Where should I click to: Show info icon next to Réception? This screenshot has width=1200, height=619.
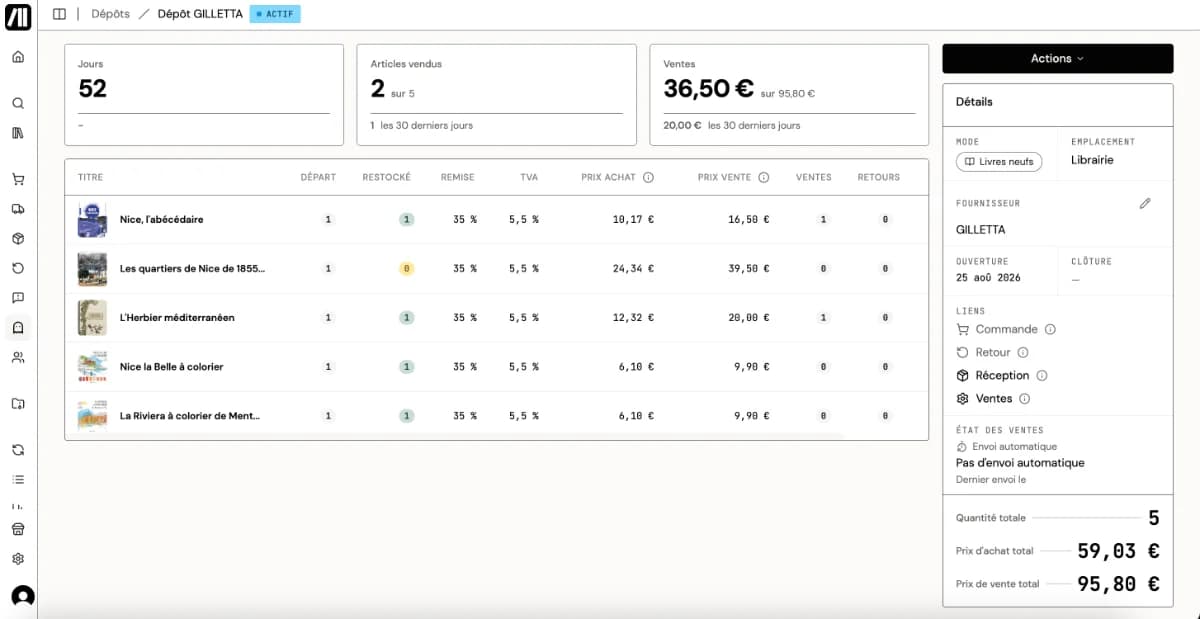[1041, 375]
